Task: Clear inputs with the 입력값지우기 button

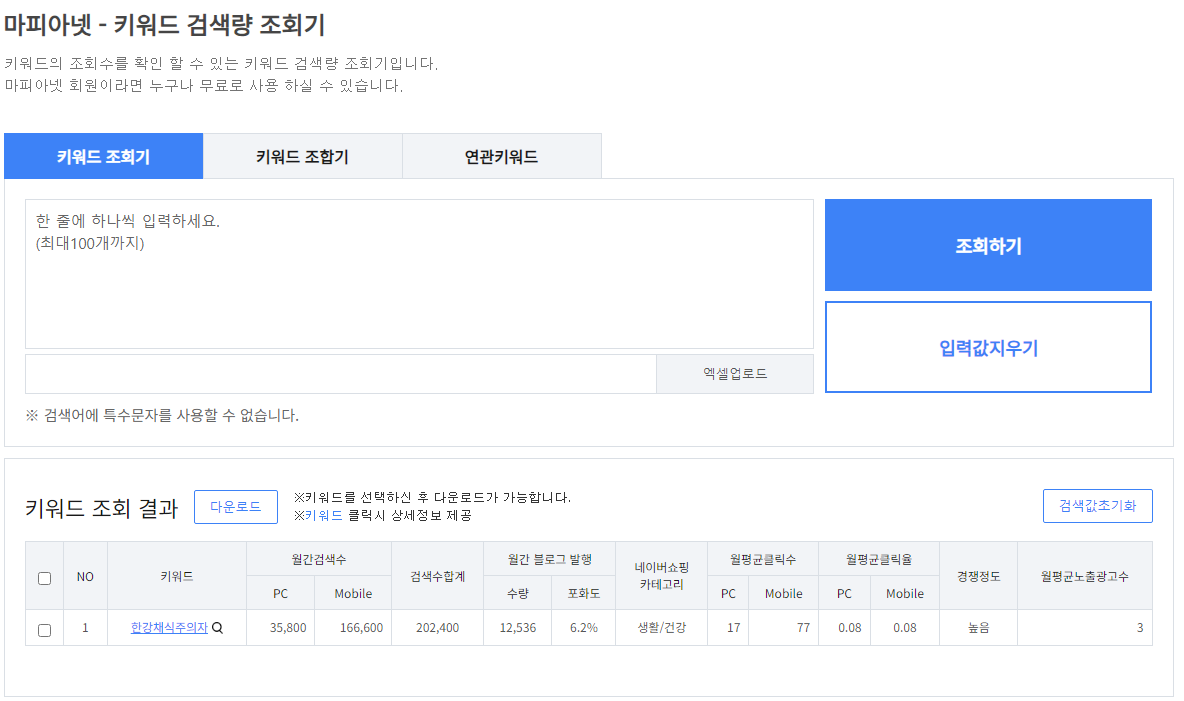Action: coord(988,347)
